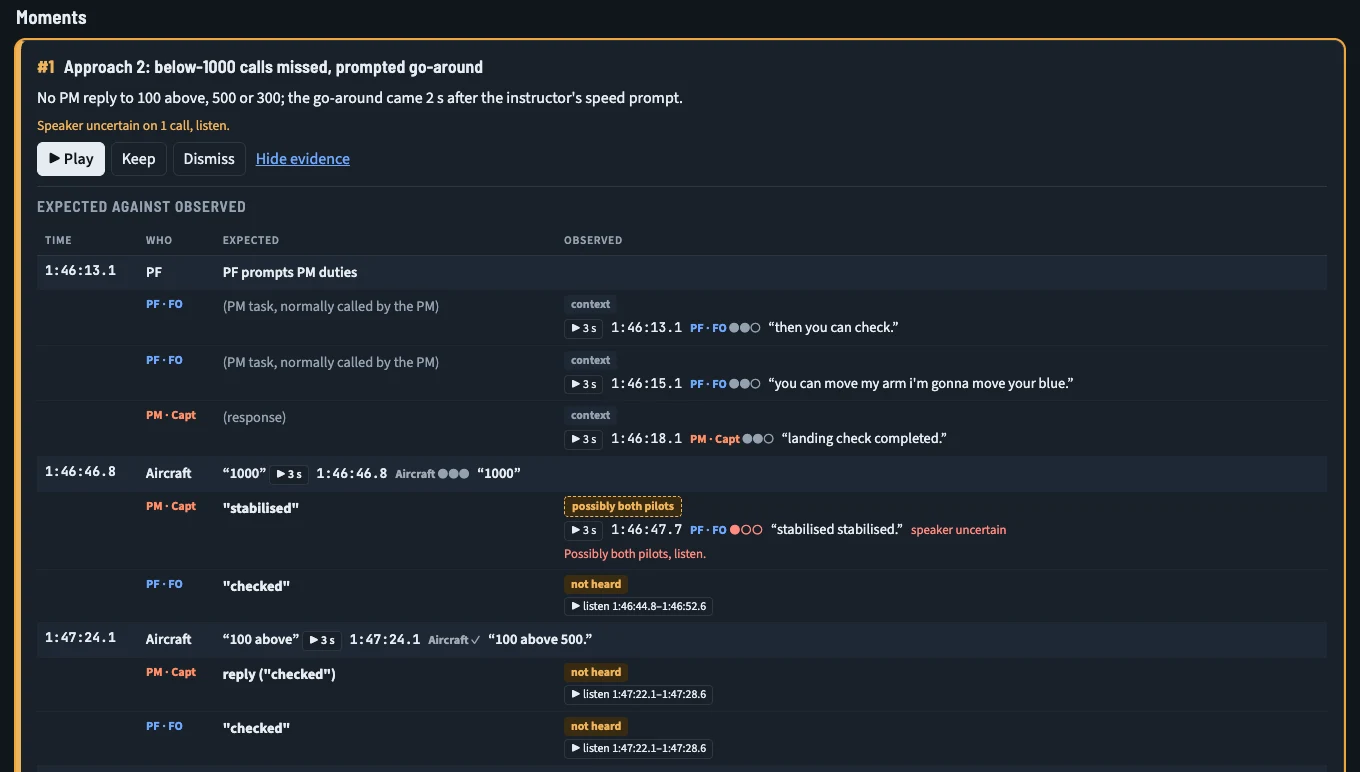Click the title "Approach 2: below-1000 calls missed, prompted go-around"
This screenshot has height=772, width=1360.
273,68
